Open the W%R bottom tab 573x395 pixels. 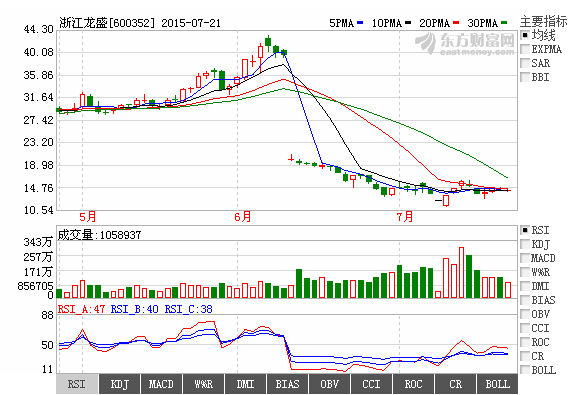click(203, 384)
